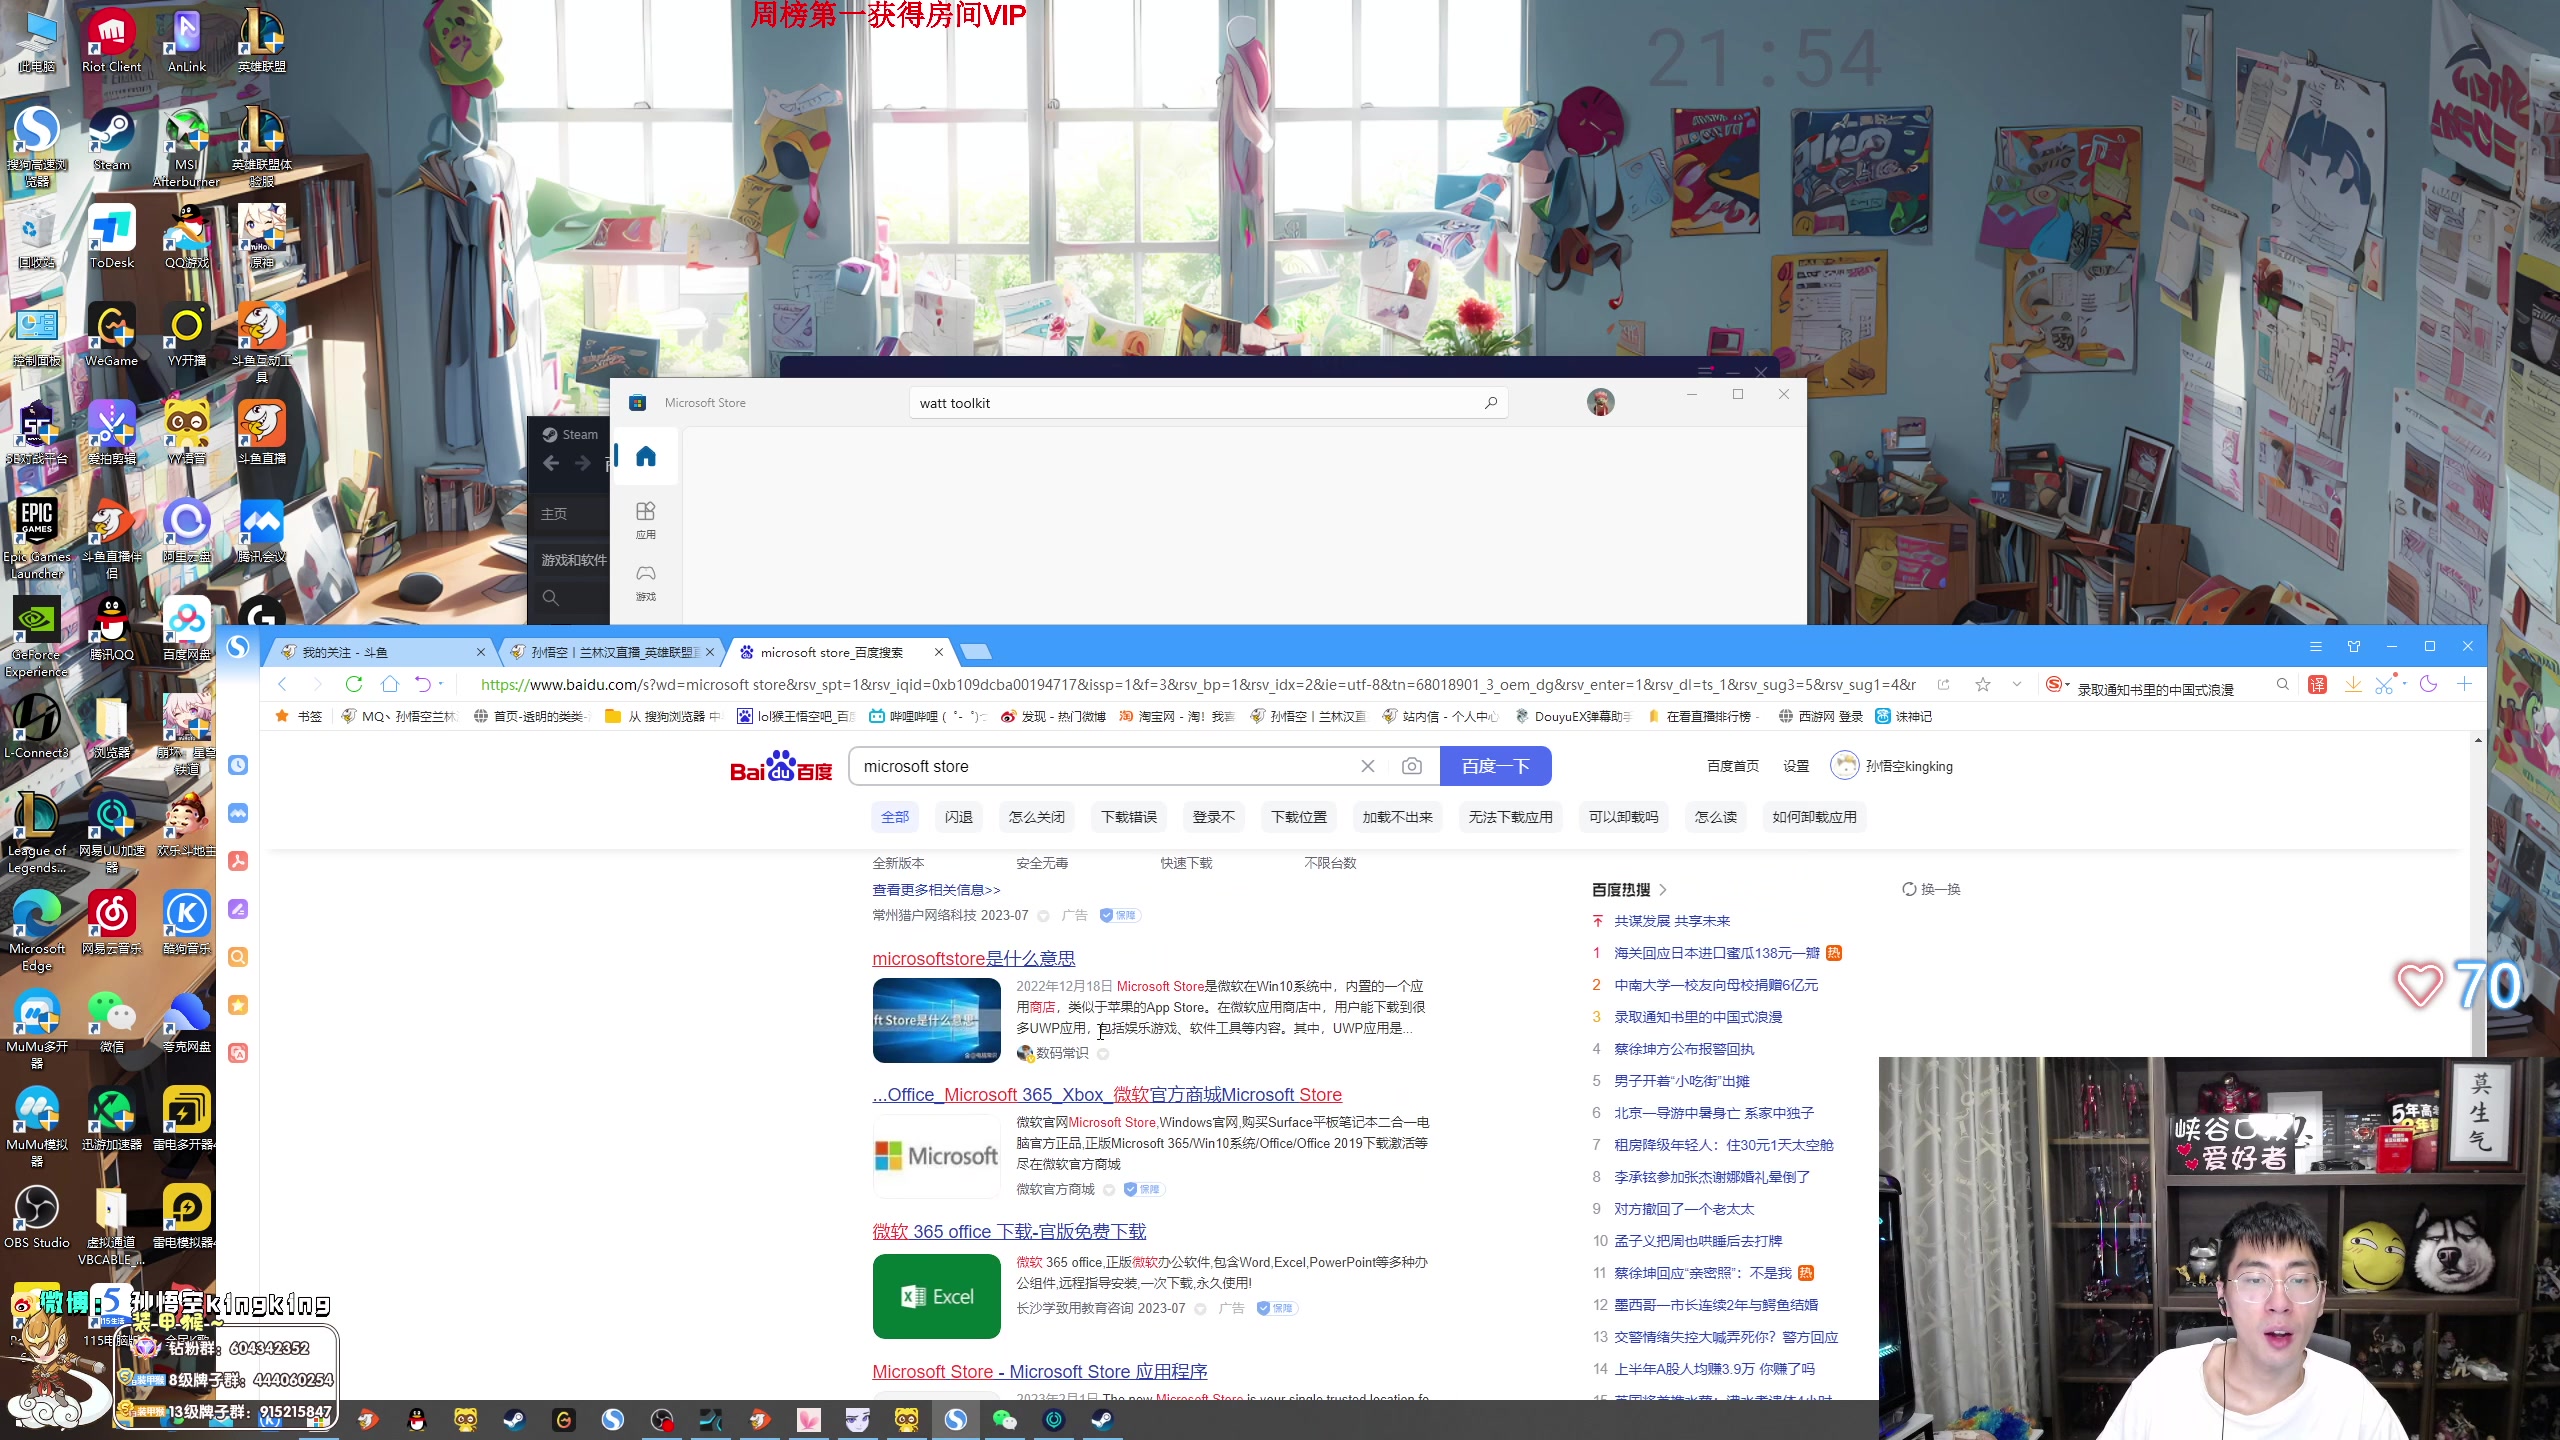Viewport: 2560px width, 1440px height.
Task: Clear the Baidu search query with X
Action: pos(1368,766)
